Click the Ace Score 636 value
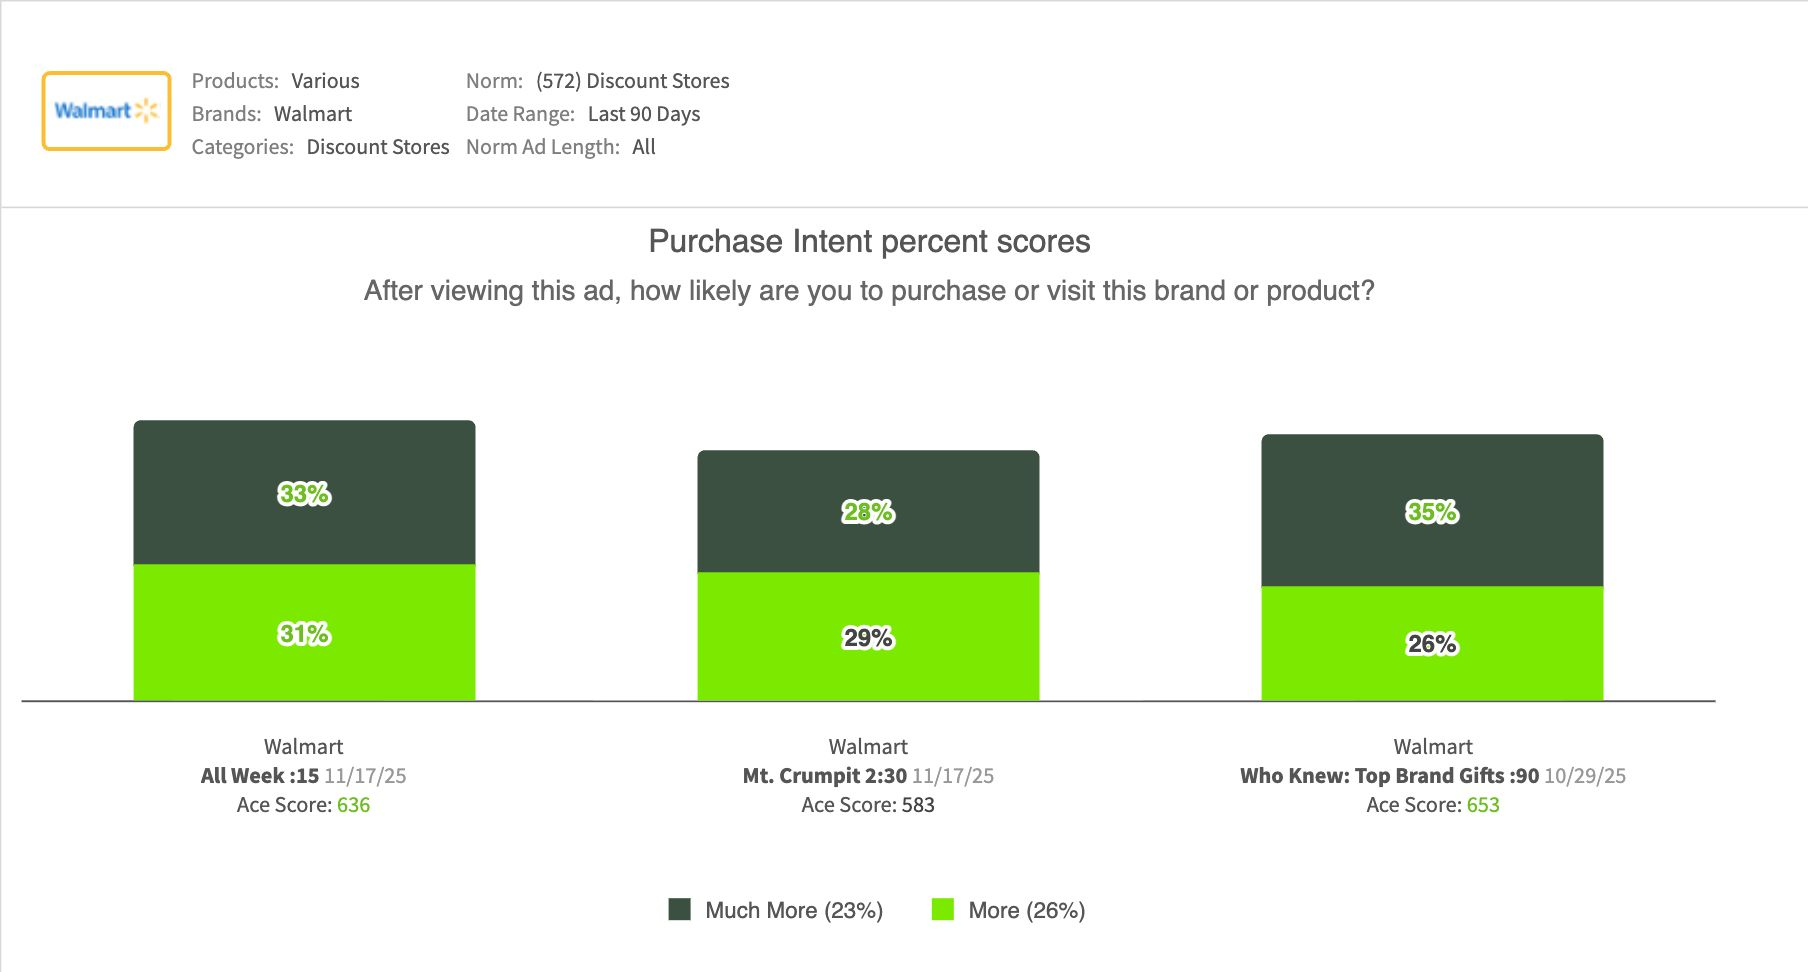 click(x=353, y=805)
